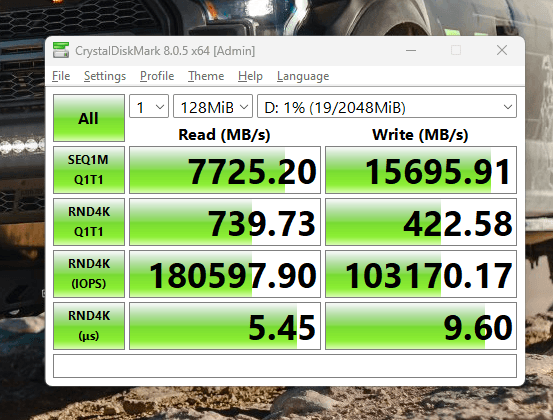Close the CrystalDiskMark window

[502, 50]
